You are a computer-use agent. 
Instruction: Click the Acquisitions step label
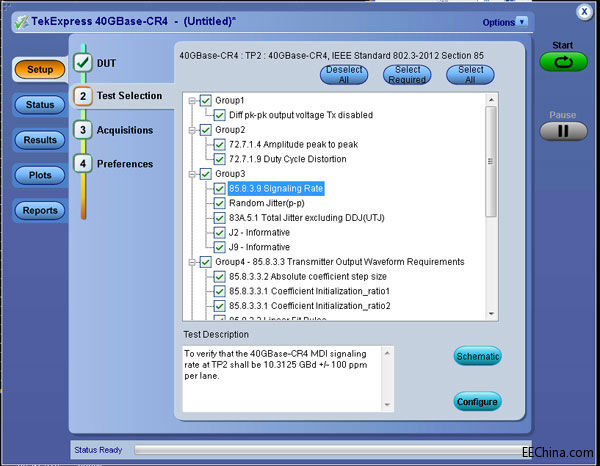[125, 130]
